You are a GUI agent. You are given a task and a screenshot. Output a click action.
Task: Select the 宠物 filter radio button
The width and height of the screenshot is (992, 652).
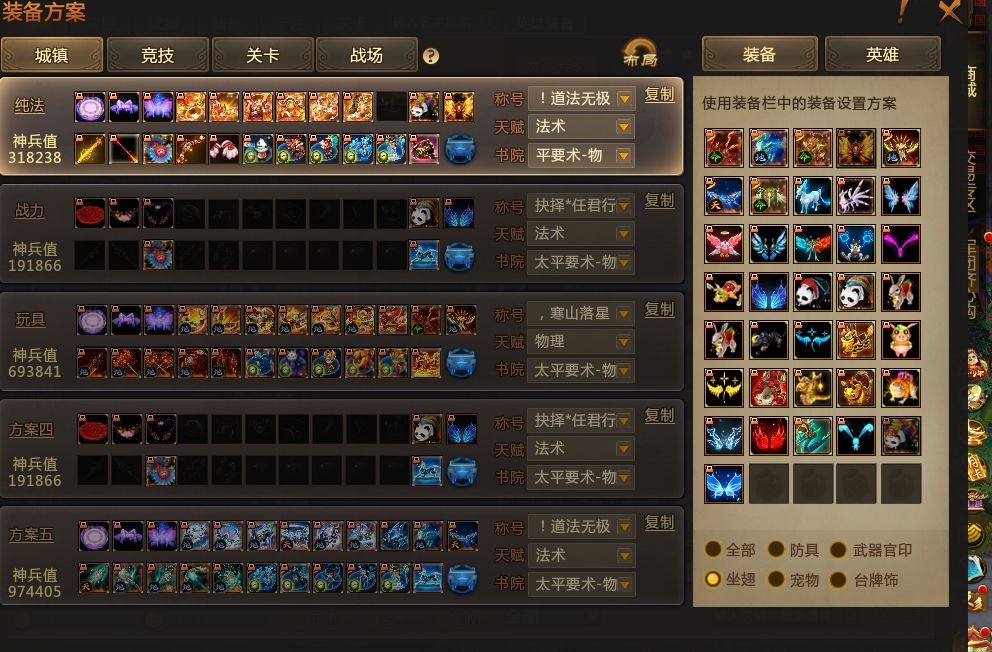[776, 579]
